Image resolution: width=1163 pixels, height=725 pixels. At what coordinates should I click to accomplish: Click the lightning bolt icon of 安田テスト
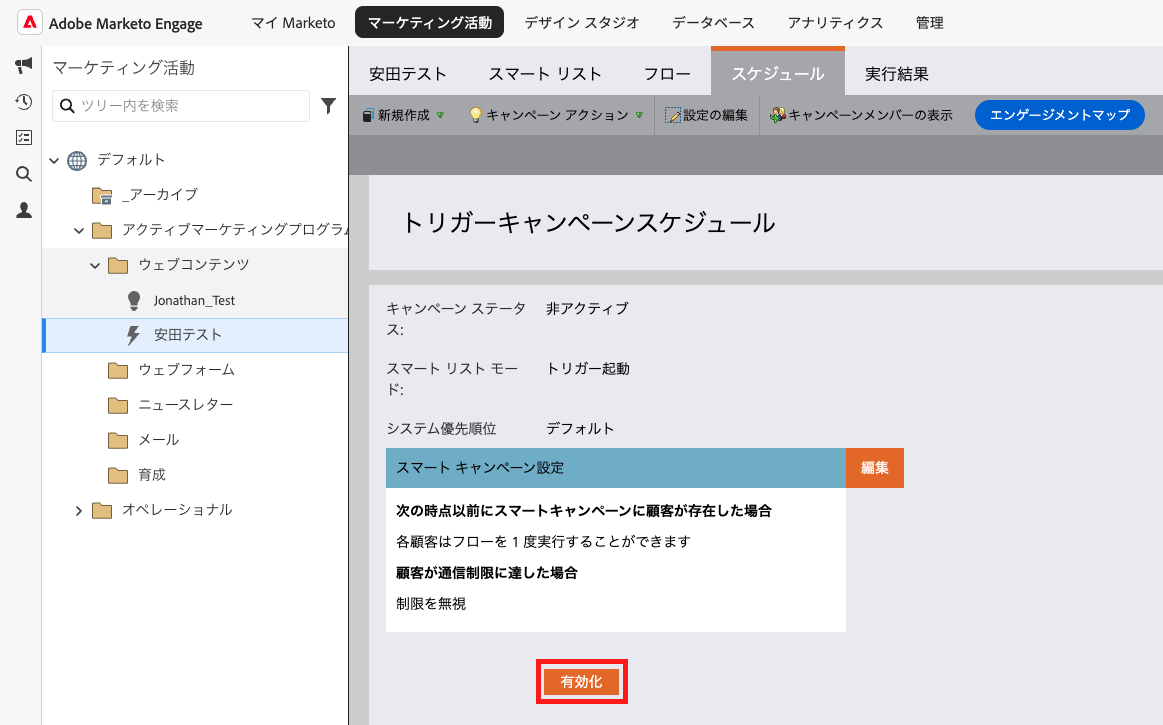134,335
